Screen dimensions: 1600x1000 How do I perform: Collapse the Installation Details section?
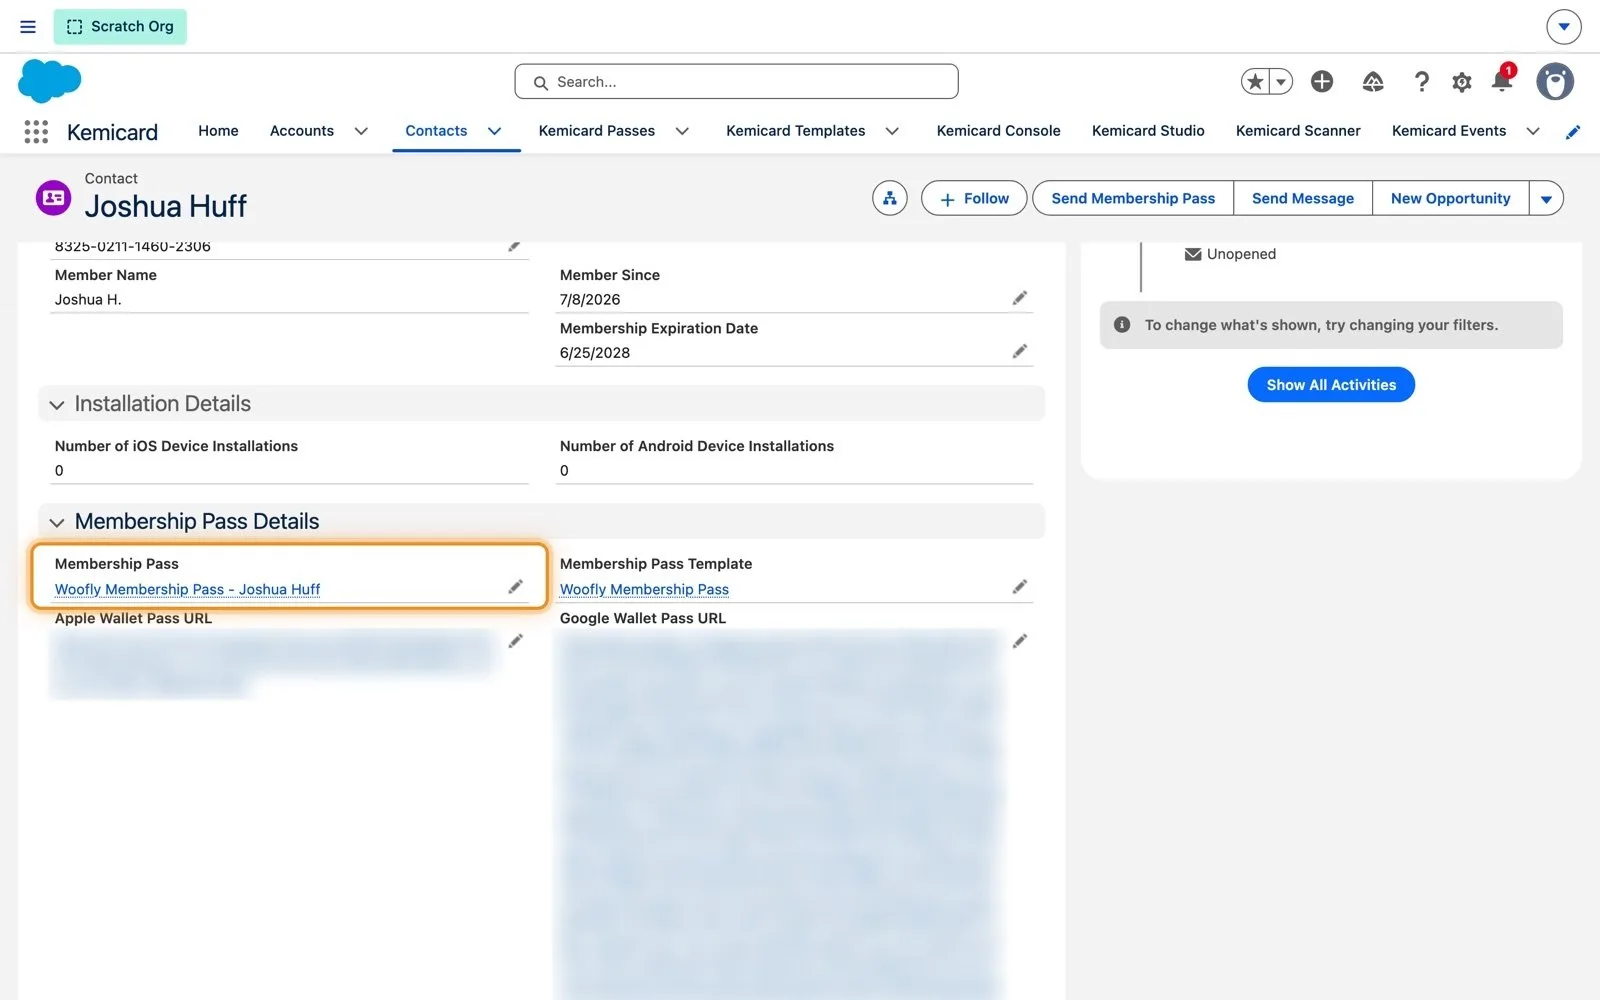tap(57, 405)
